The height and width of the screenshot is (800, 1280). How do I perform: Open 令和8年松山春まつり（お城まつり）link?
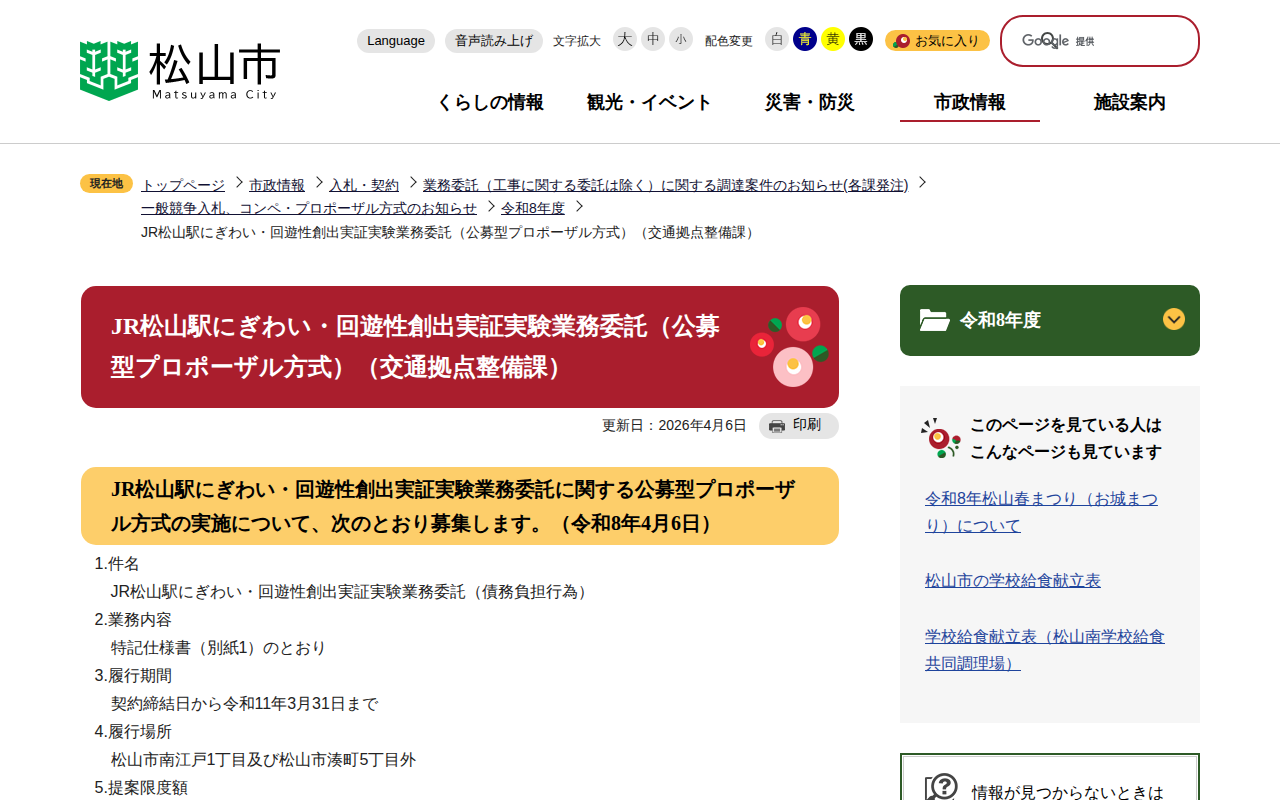[1041, 512]
